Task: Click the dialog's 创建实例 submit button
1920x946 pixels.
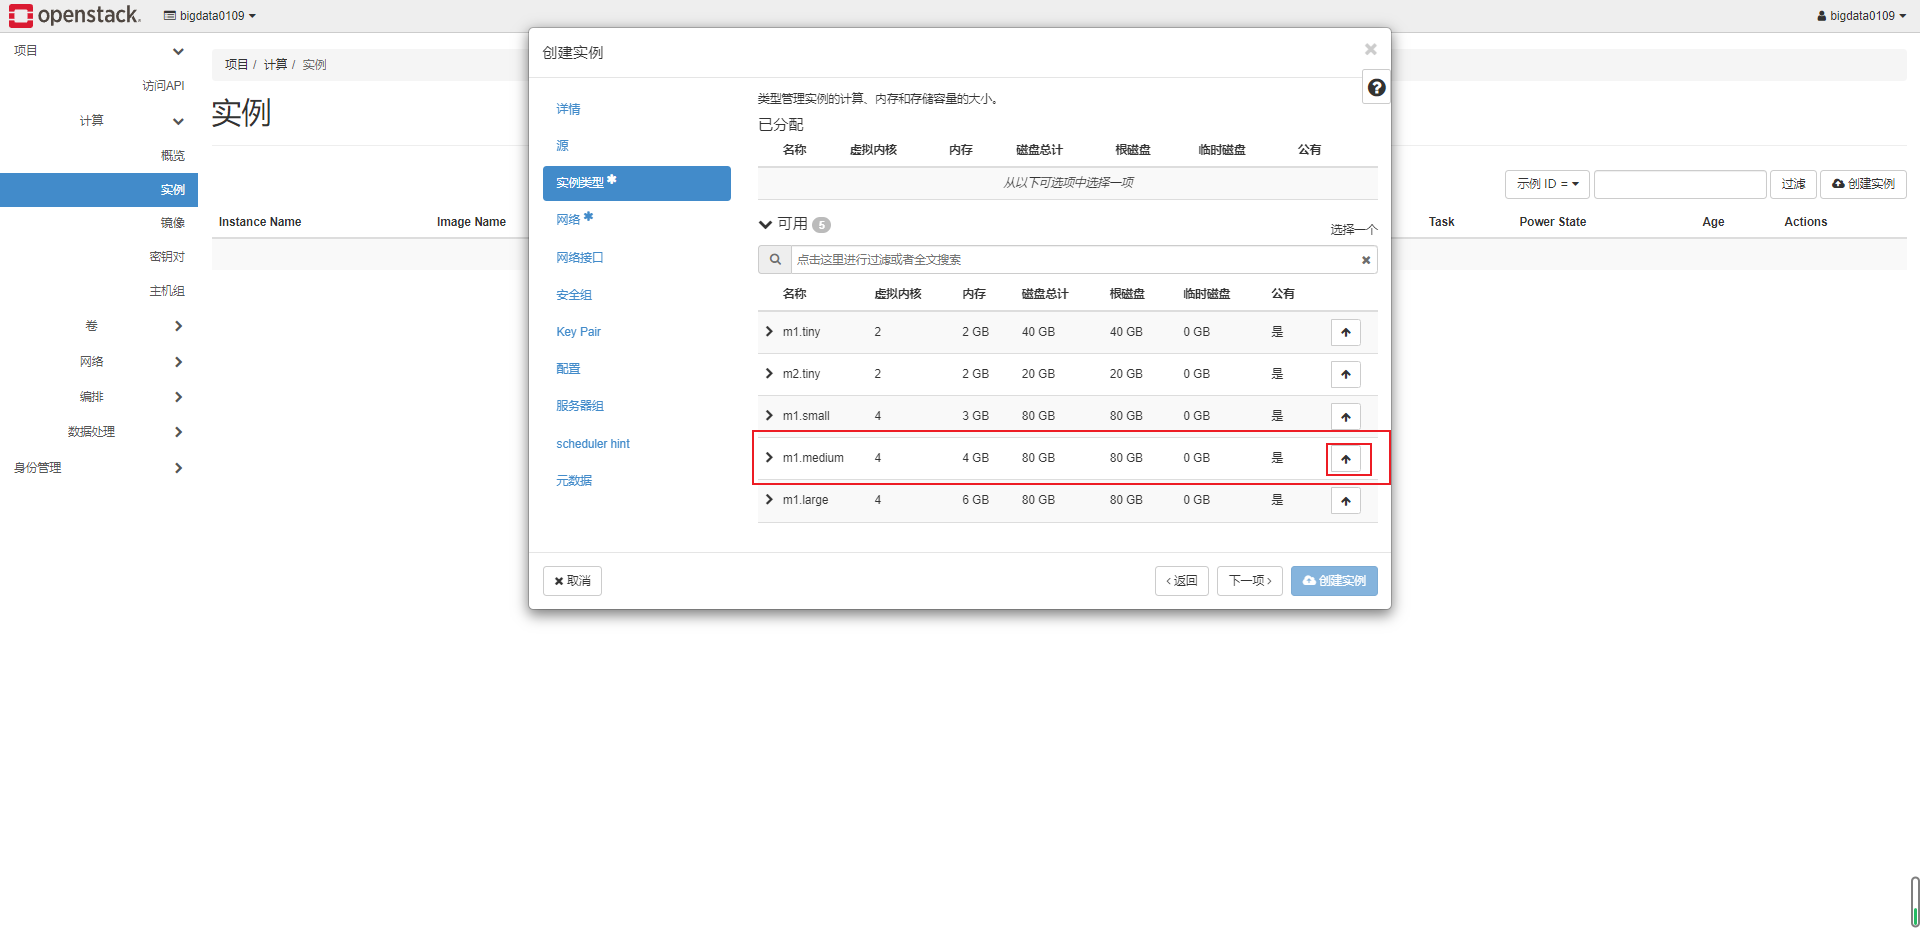Action: [1334, 581]
